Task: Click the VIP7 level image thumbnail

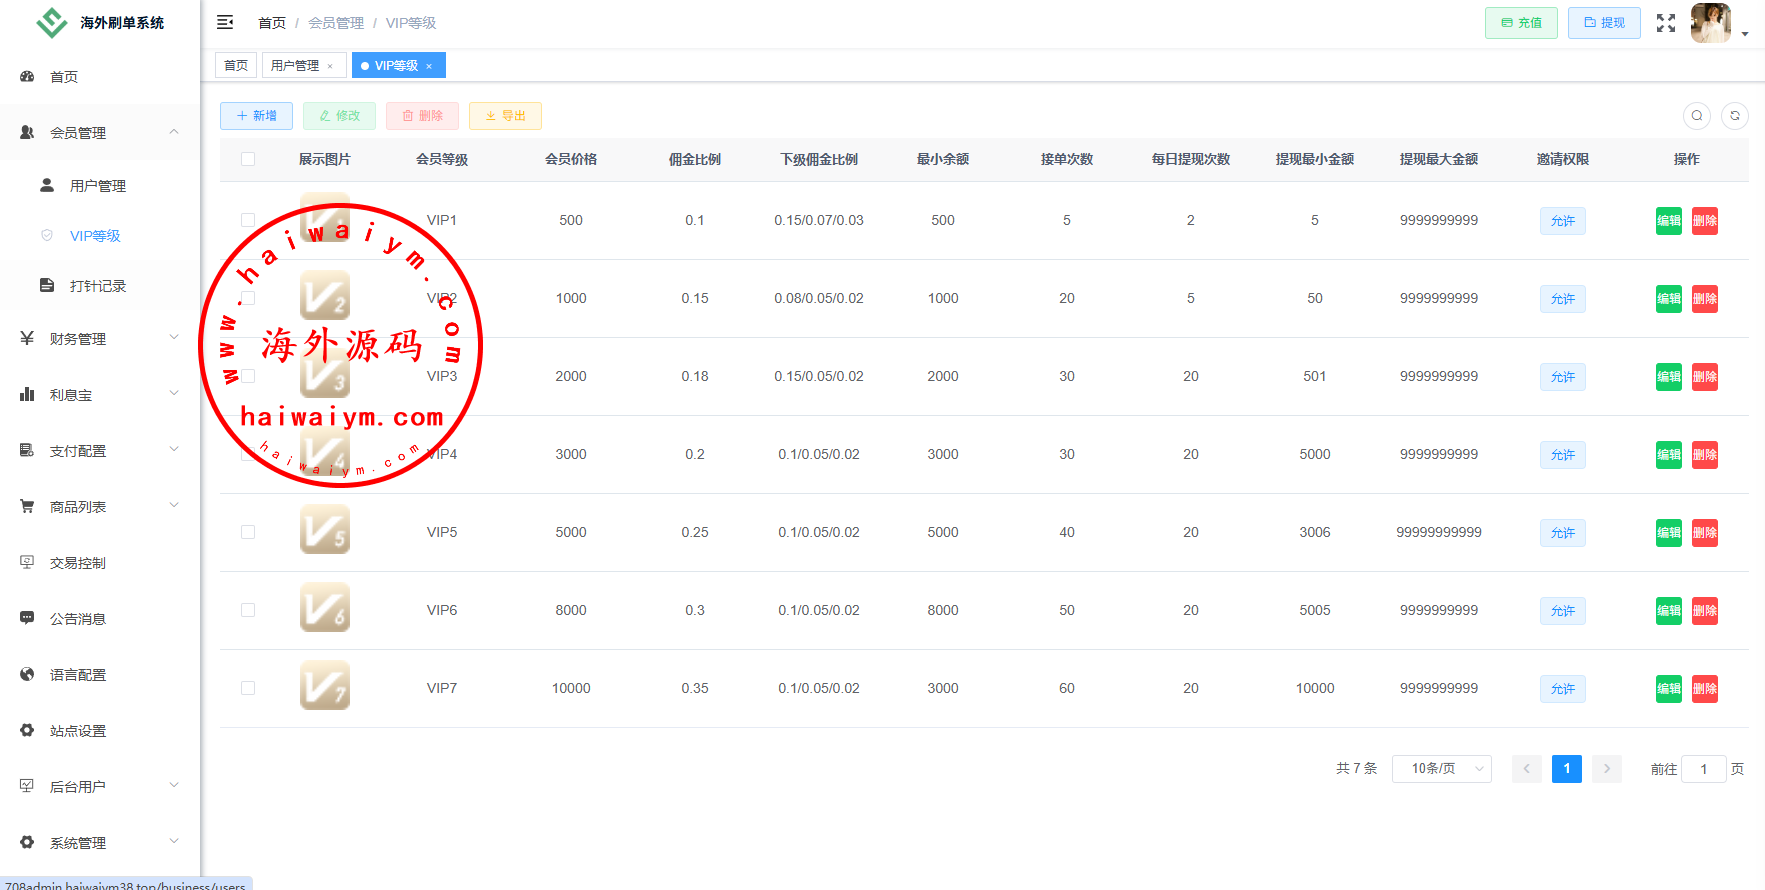Action: 325,686
